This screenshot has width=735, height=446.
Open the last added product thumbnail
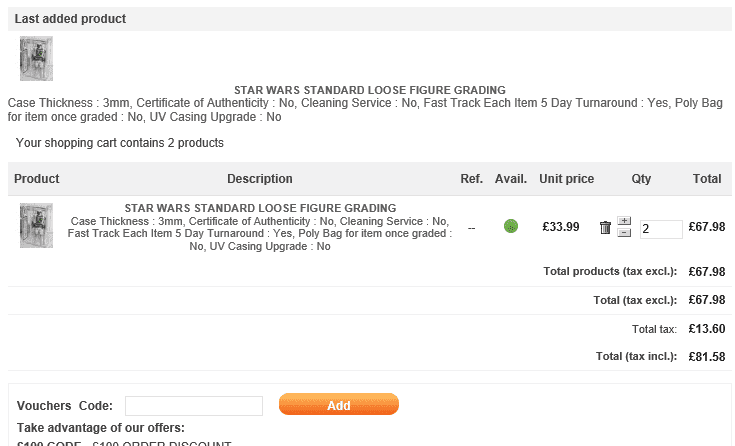(36, 59)
